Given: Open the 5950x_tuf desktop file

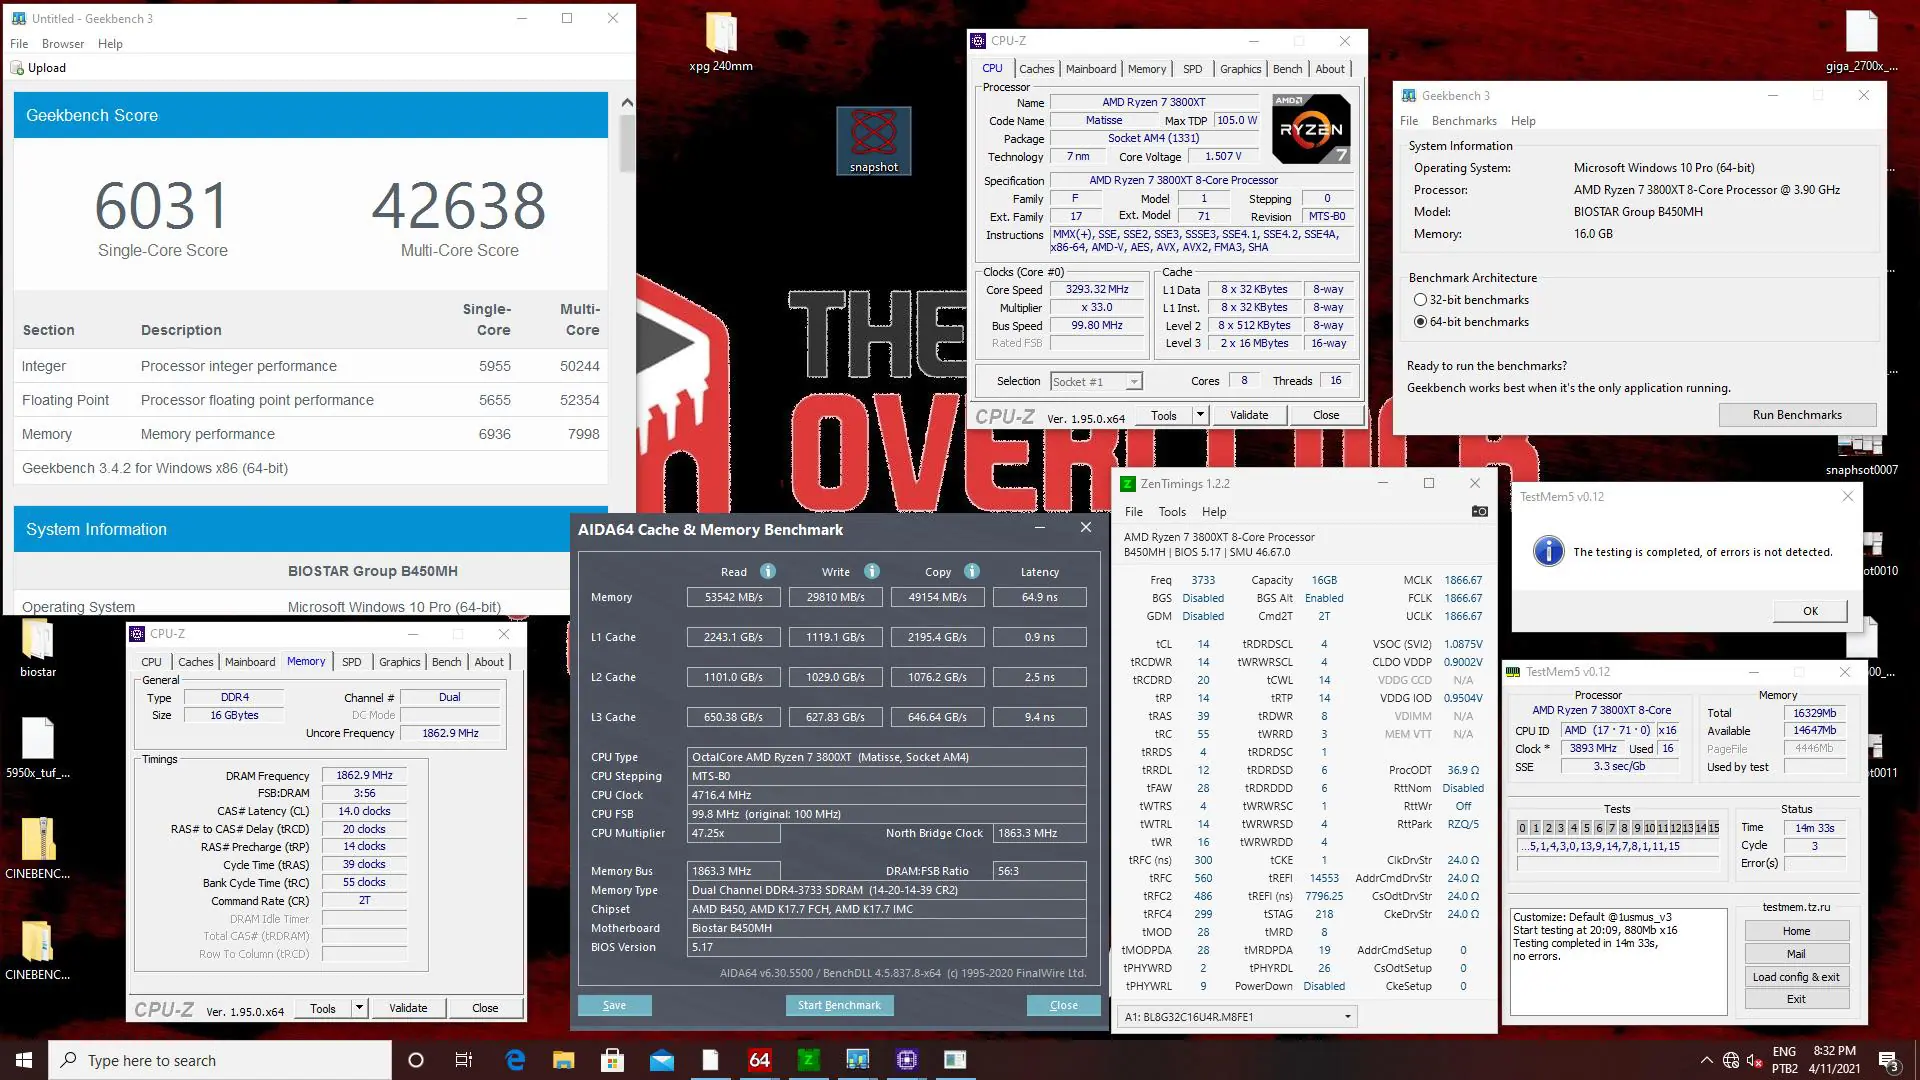Looking at the screenshot, I should click(x=38, y=748).
